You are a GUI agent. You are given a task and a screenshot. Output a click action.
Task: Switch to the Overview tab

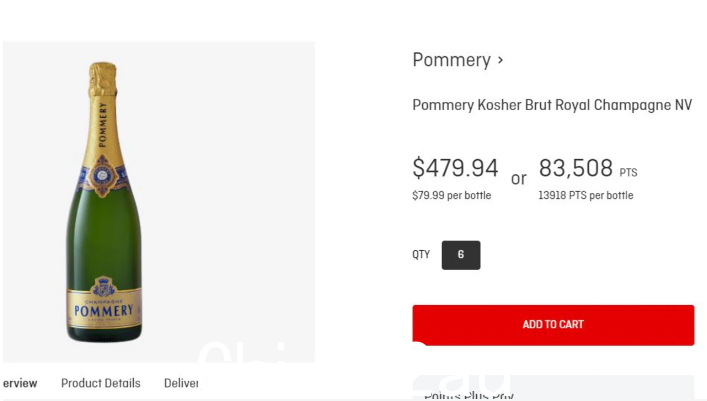tap(19, 383)
